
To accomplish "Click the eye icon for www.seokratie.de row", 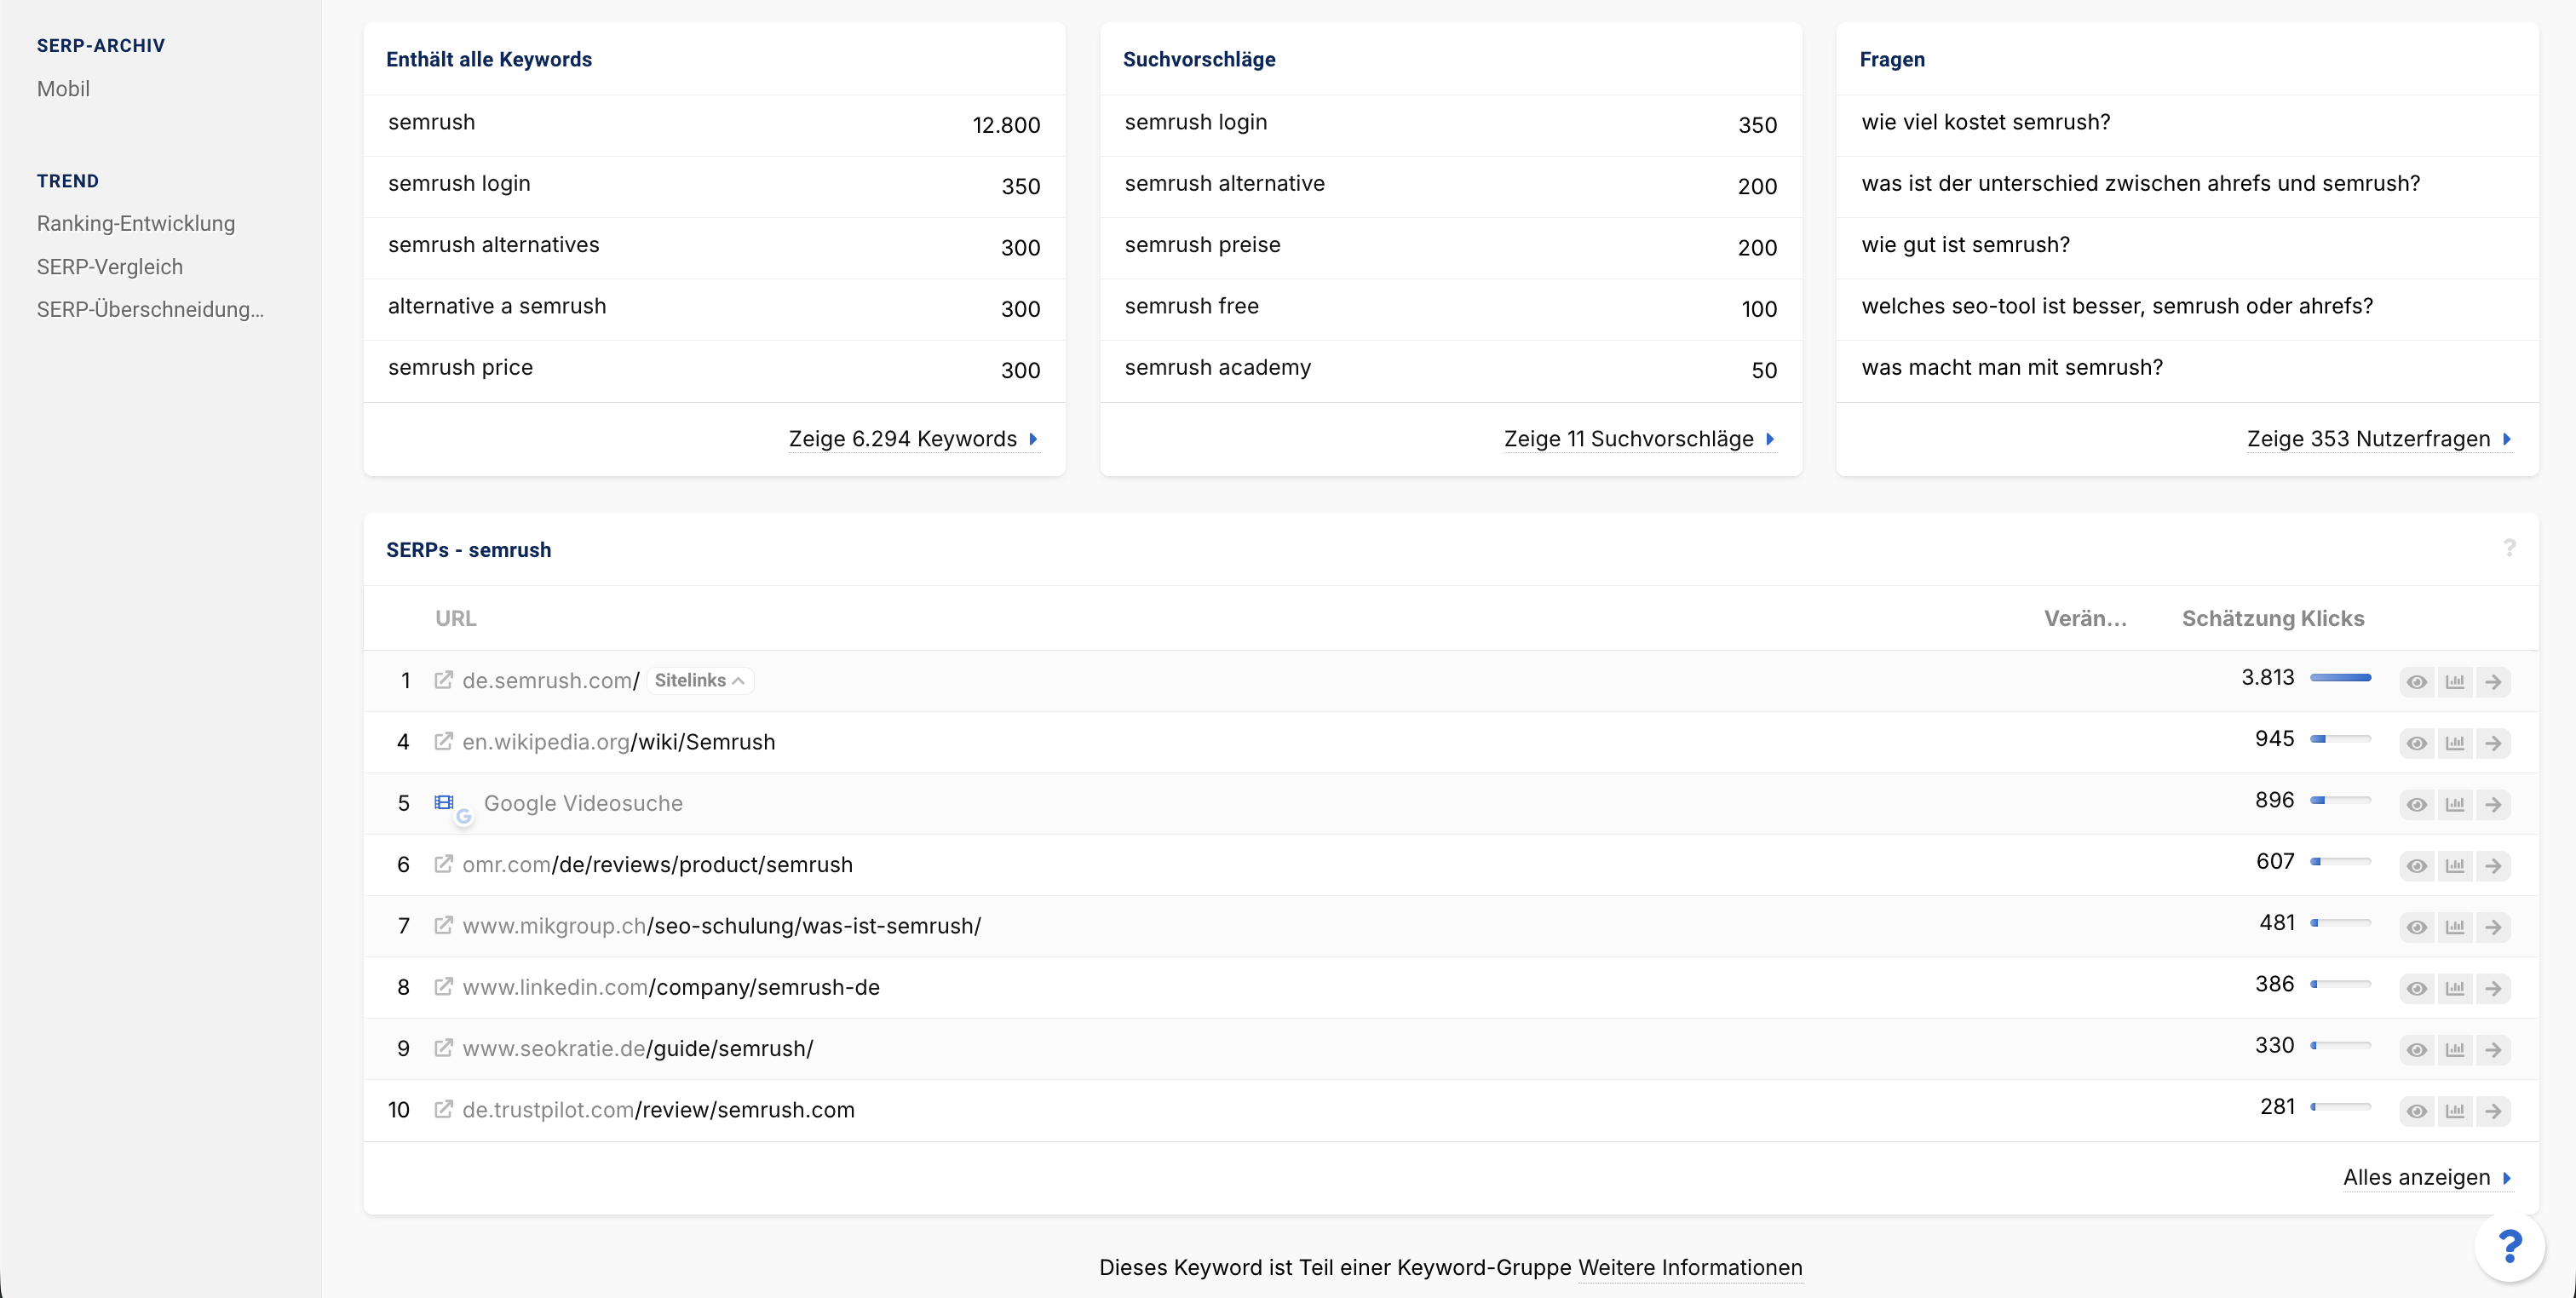I will point(2417,1050).
